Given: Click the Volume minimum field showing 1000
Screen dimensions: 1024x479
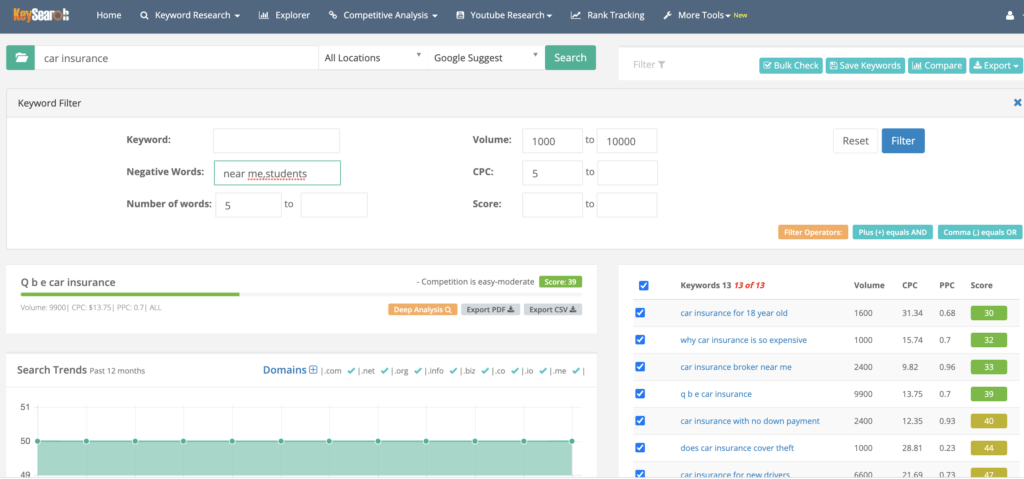Looking at the screenshot, I should [552, 140].
